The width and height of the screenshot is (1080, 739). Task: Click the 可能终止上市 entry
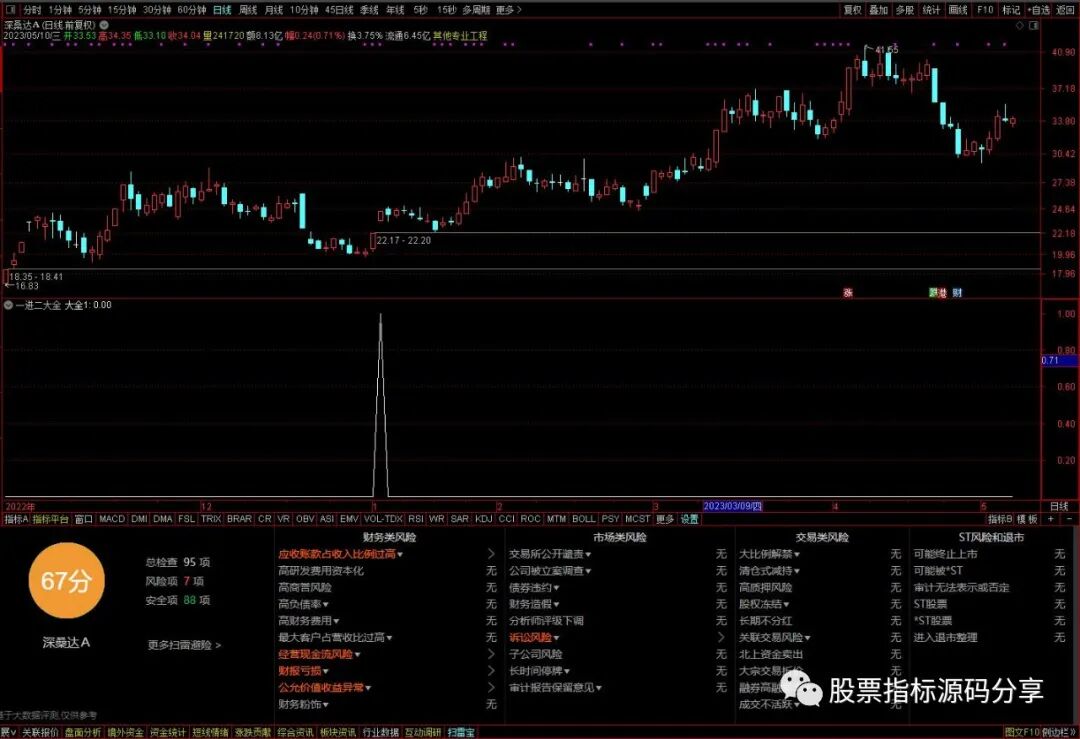tap(945, 554)
